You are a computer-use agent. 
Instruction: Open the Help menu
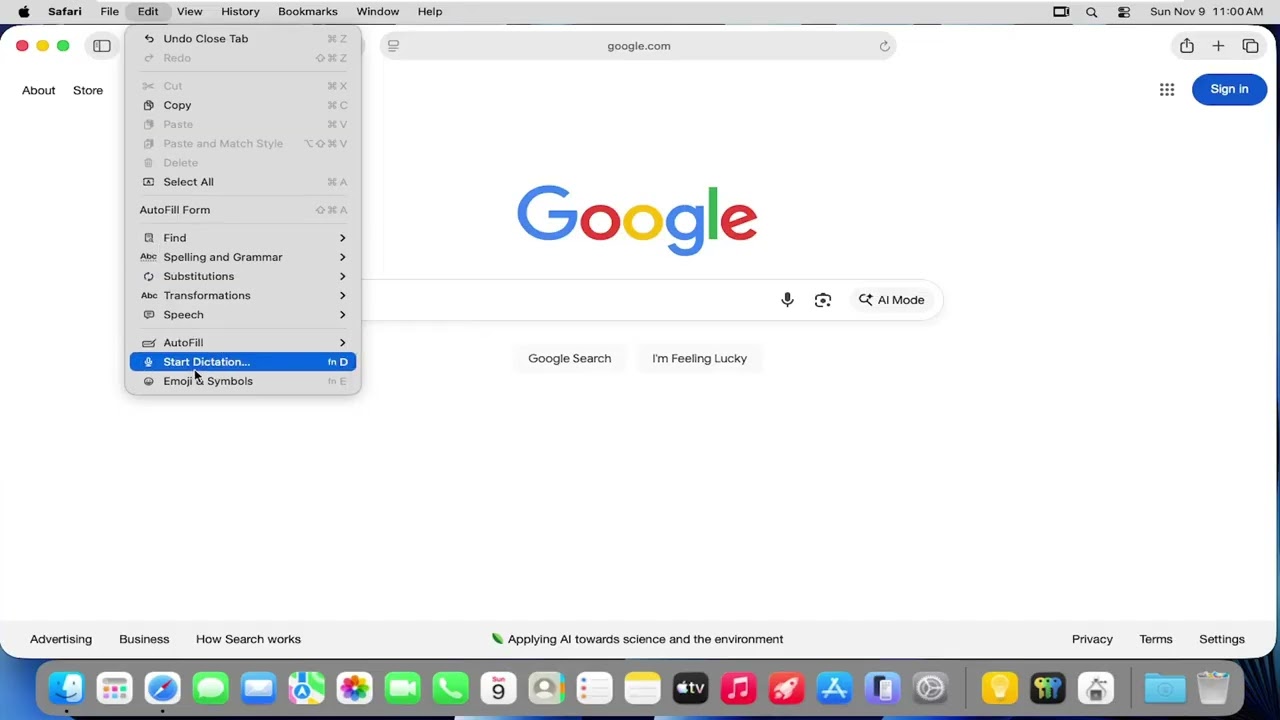(x=430, y=12)
